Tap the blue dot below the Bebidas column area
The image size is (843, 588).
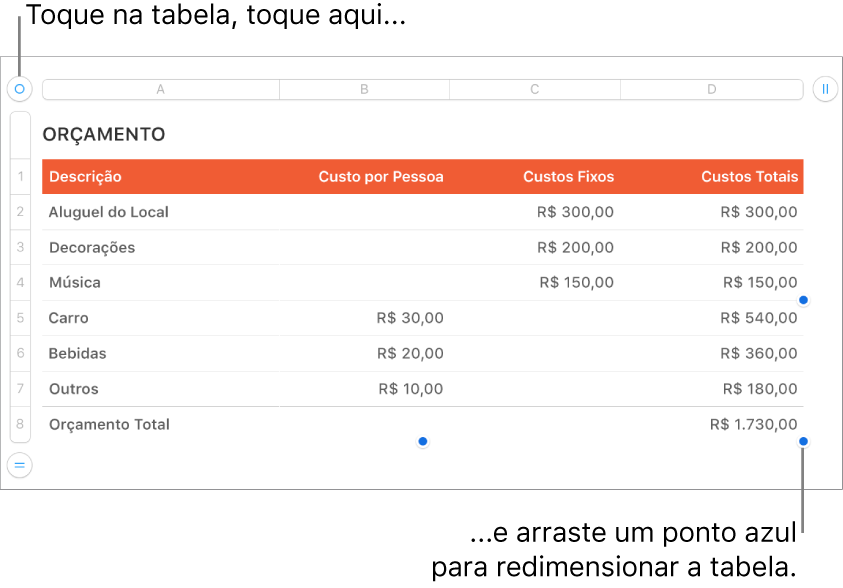[423, 440]
